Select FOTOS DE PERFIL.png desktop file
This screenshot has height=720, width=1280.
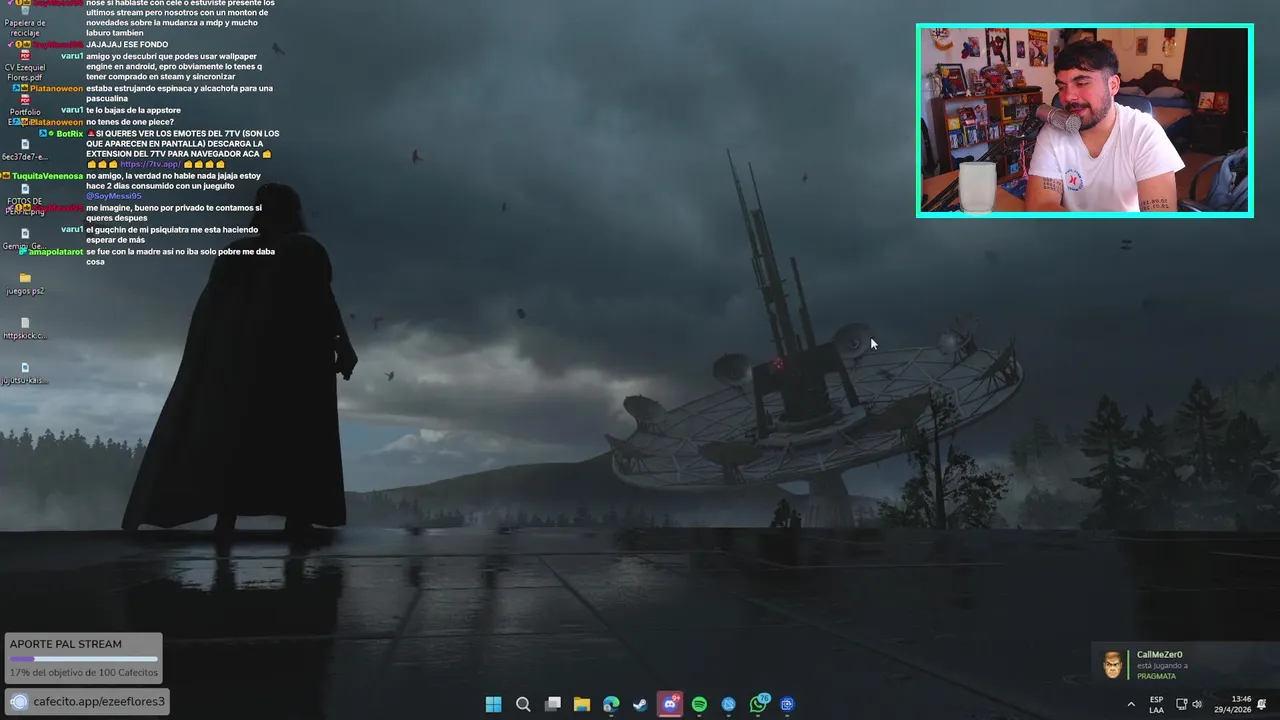pos(25,198)
